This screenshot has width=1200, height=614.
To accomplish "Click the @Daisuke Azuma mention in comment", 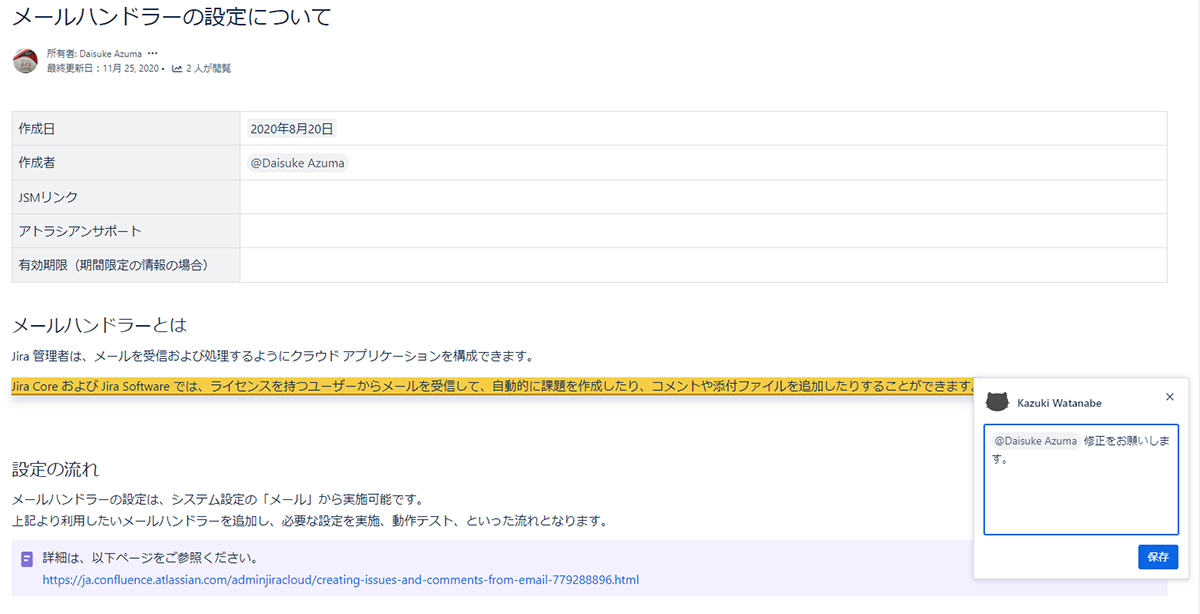I will click(x=1035, y=441).
